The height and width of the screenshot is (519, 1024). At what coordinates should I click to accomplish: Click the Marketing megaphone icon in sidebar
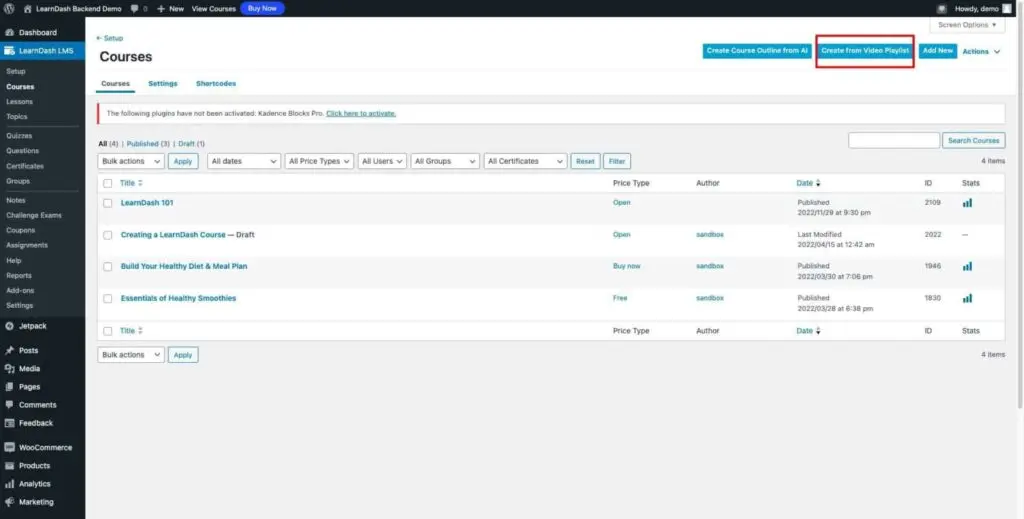[10, 503]
